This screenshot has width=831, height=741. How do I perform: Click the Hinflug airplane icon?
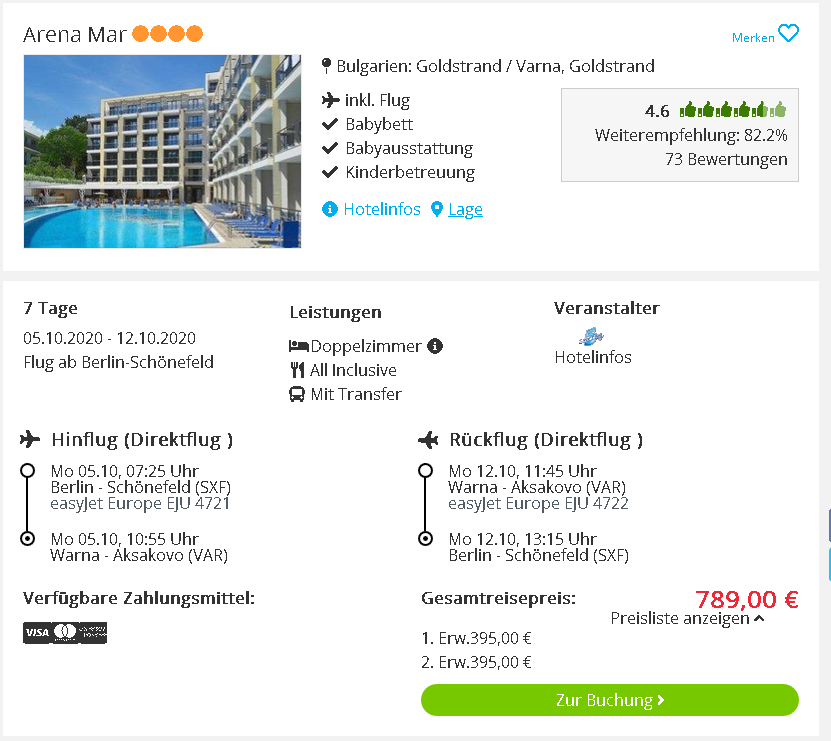[x=30, y=439]
